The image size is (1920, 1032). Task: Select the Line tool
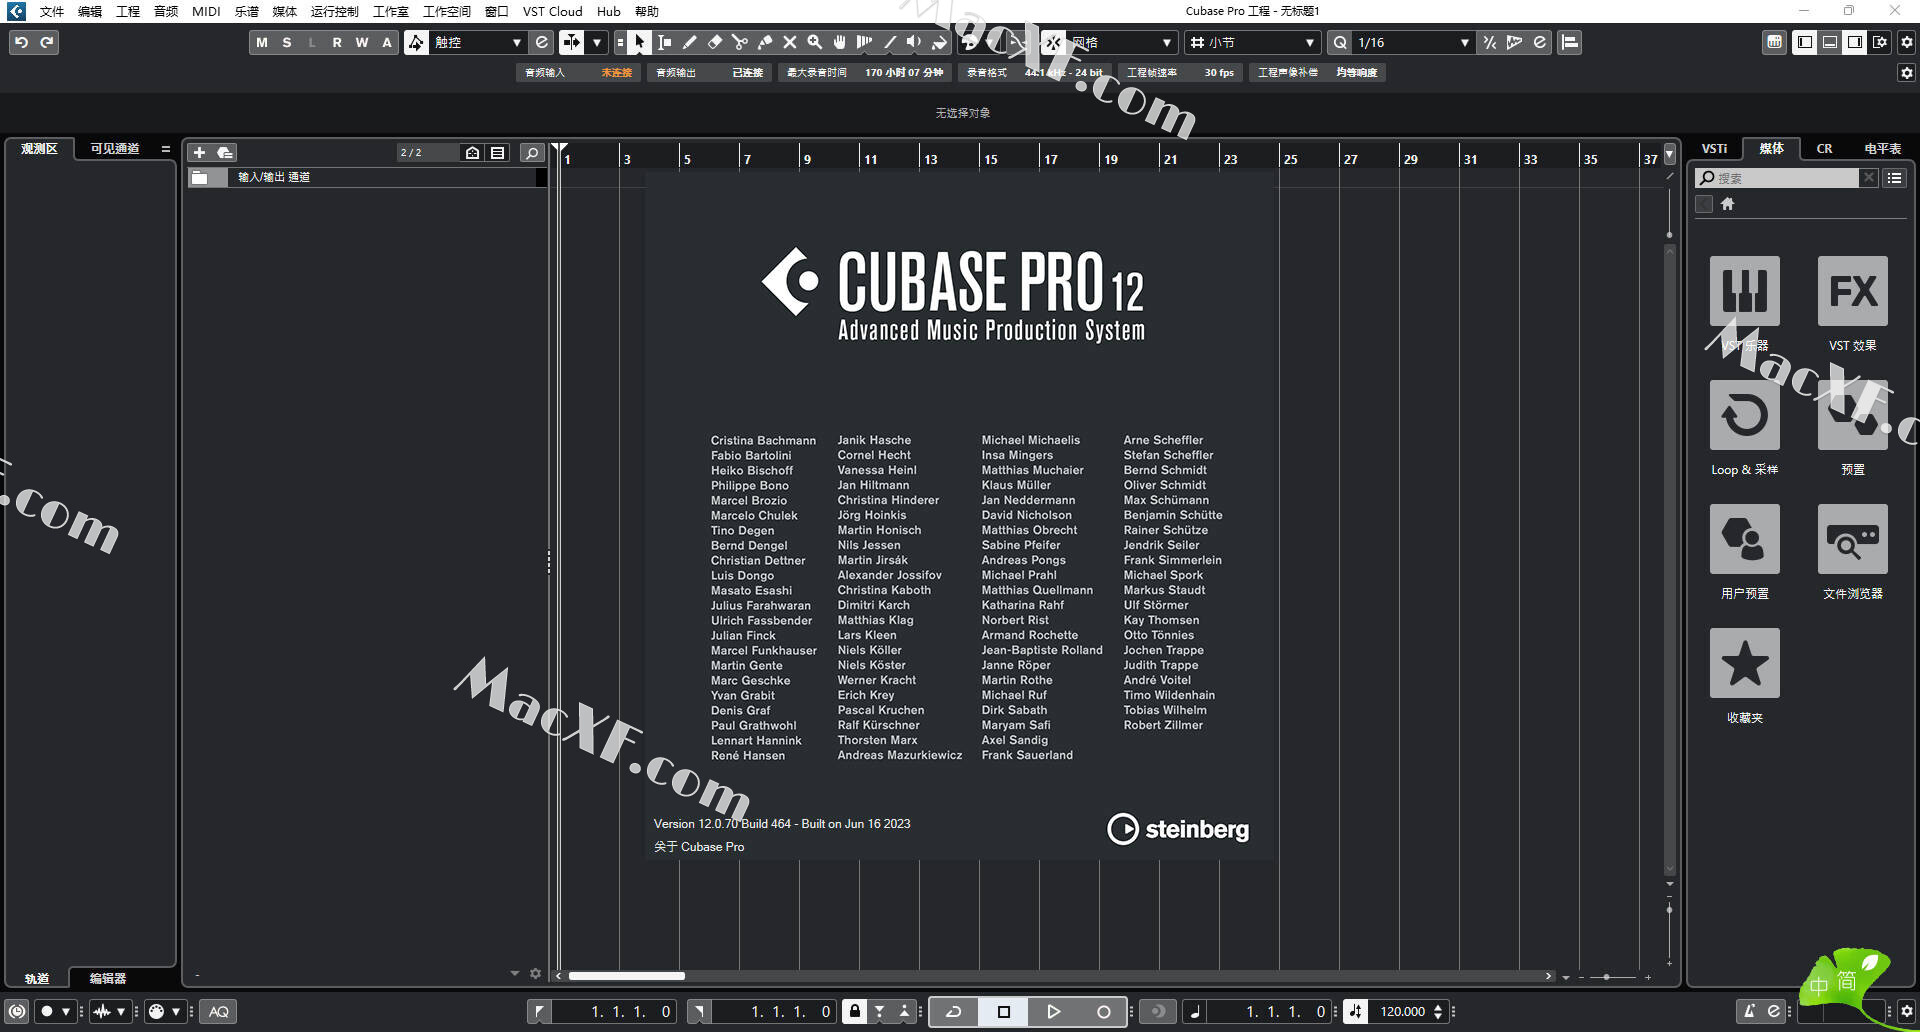click(x=890, y=42)
